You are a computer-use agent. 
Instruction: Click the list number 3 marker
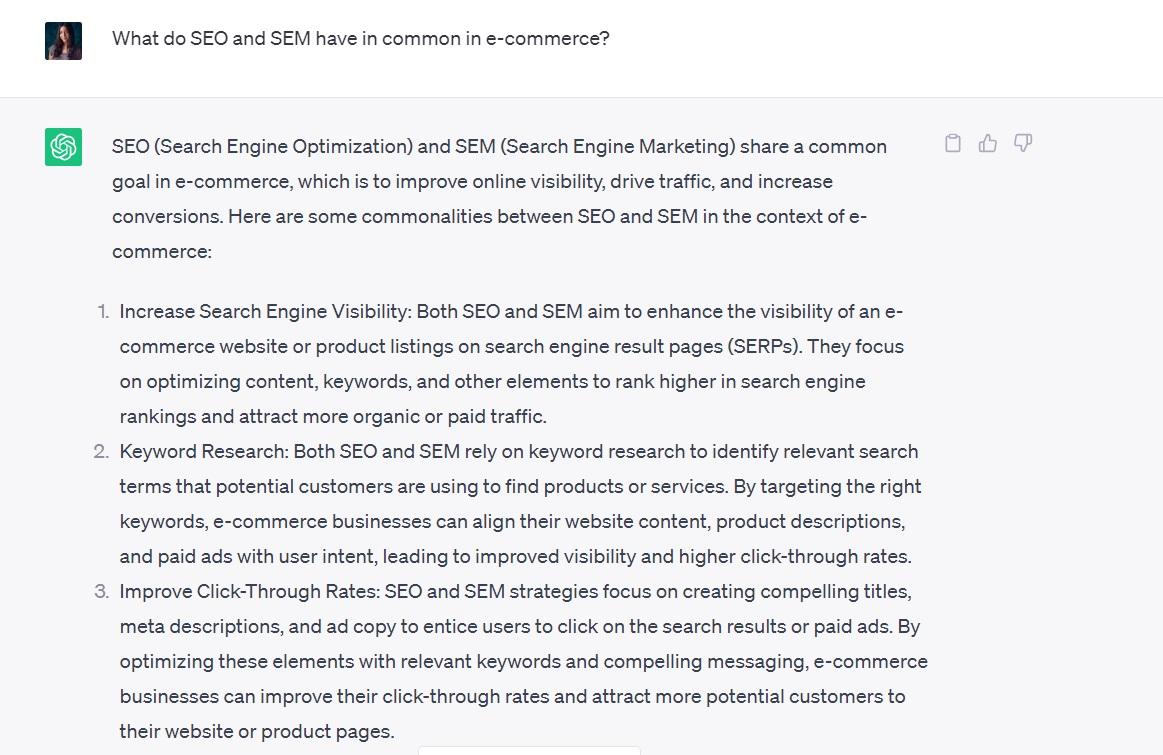(x=102, y=591)
